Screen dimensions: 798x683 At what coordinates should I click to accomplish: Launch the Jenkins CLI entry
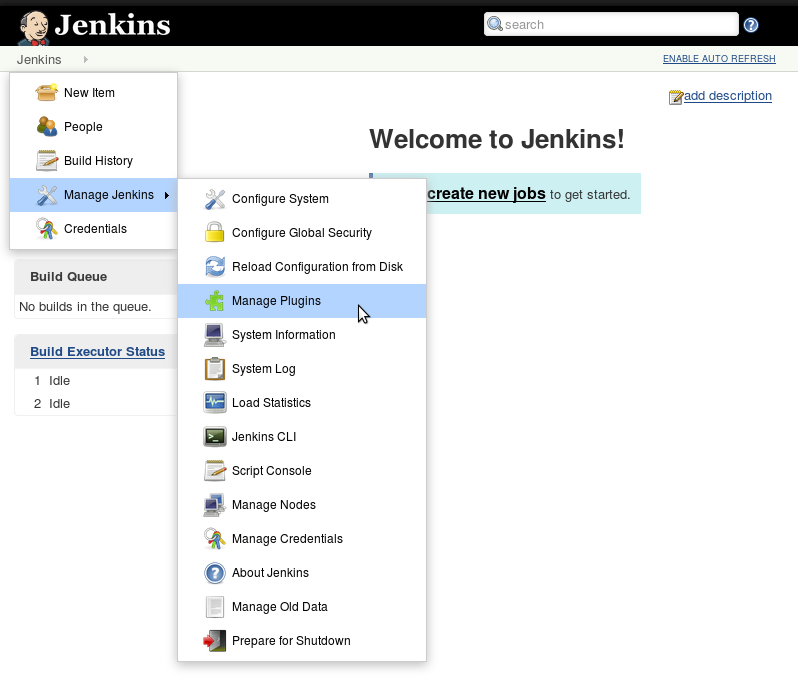[x=302, y=437]
